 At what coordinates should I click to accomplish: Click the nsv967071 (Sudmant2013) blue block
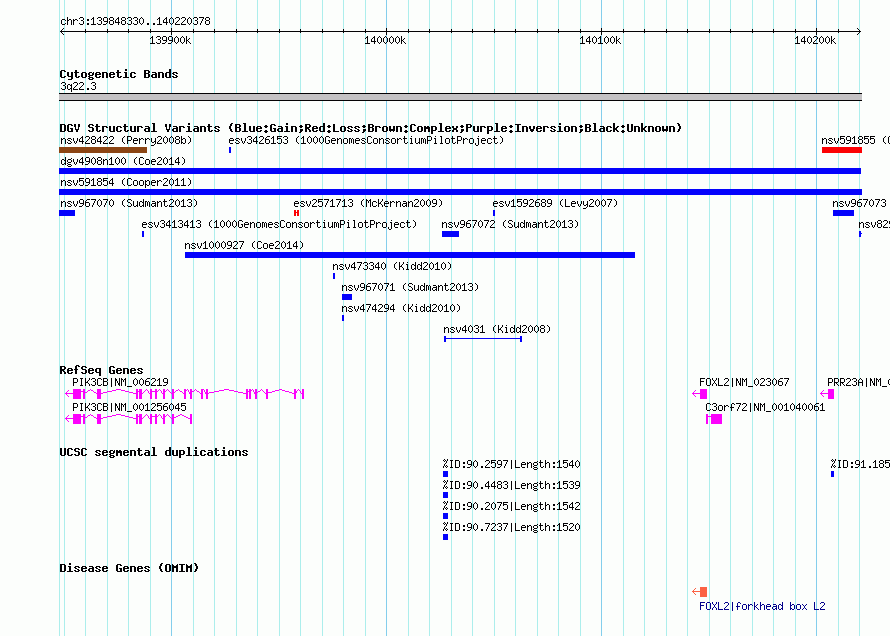[x=347, y=297]
